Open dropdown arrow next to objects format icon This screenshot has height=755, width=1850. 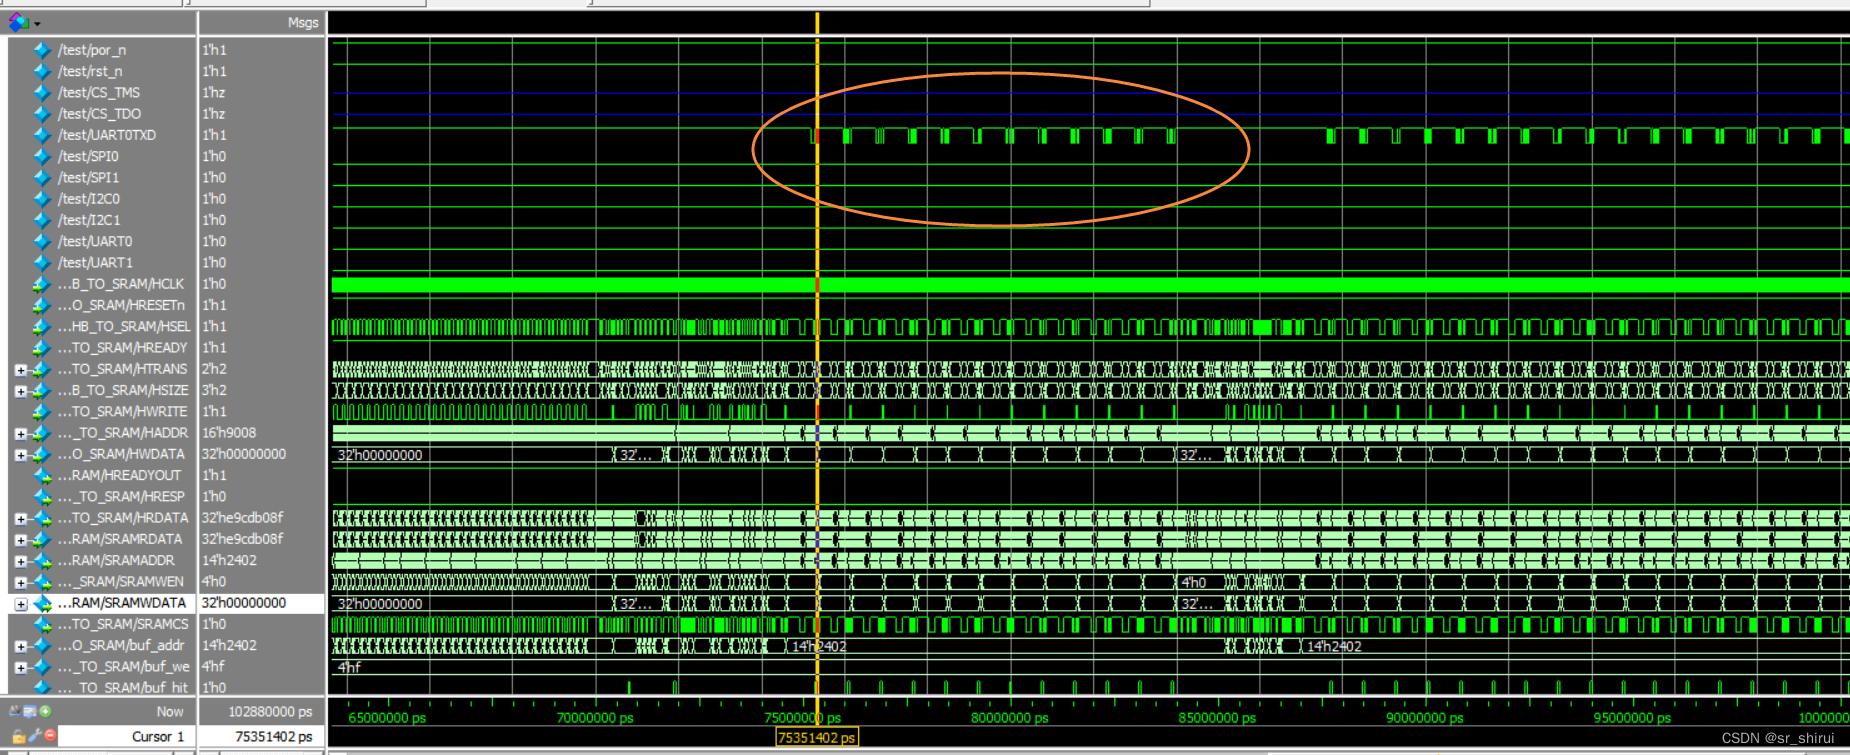pos(37,23)
